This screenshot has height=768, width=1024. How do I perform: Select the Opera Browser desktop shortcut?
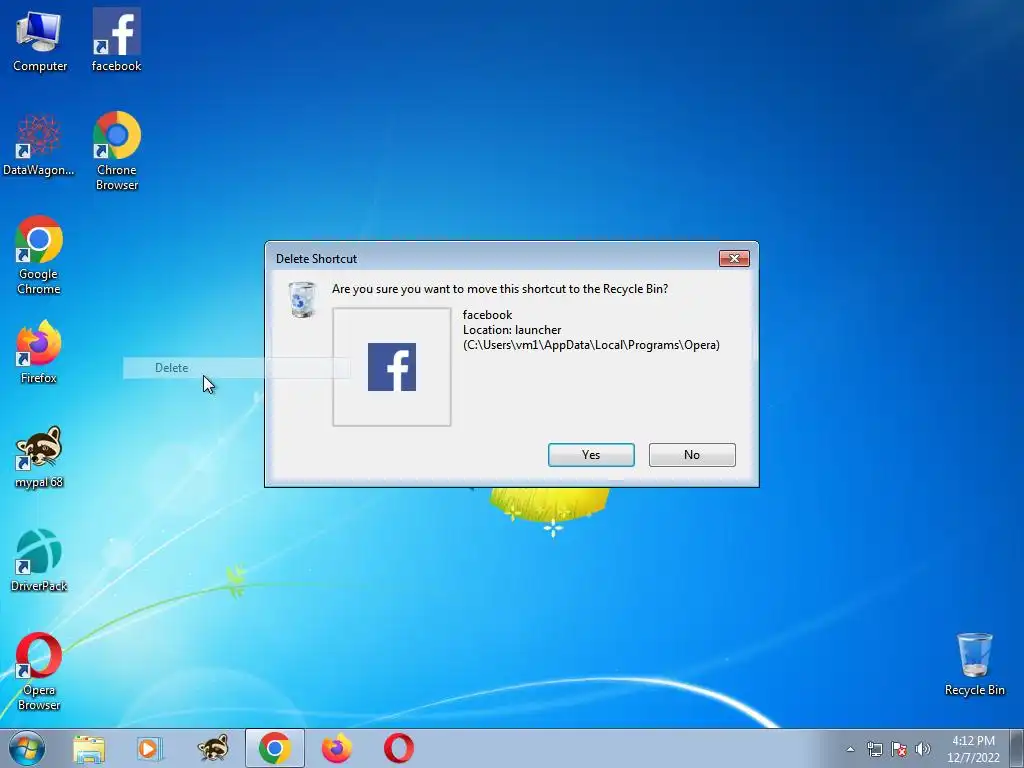pyautogui.click(x=39, y=671)
